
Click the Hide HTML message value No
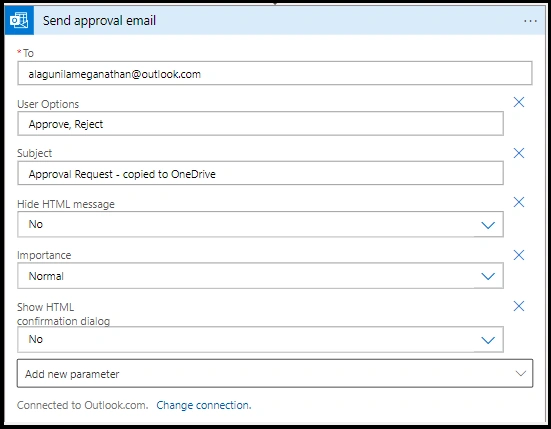(x=36, y=224)
